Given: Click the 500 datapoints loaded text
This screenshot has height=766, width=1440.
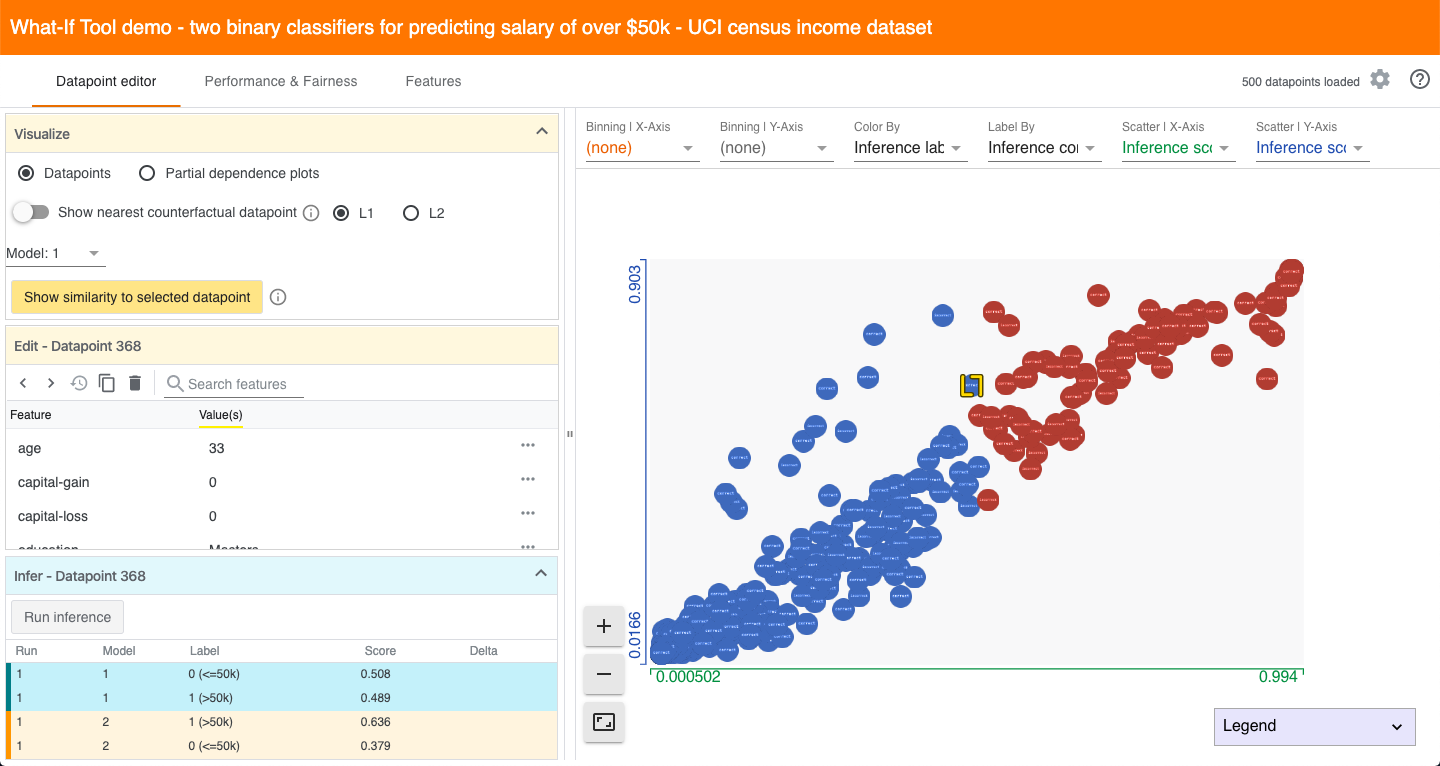Looking at the screenshot, I should (1300, 82).
